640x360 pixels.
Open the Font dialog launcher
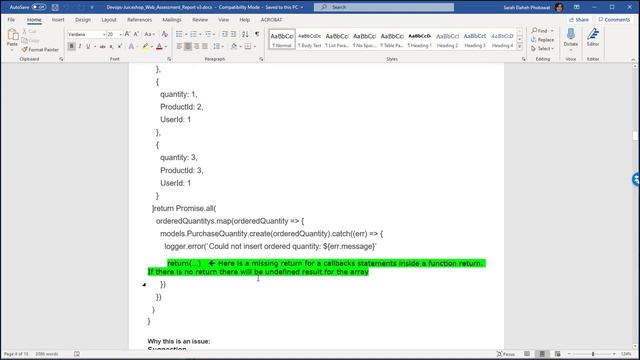[x=169, y=59]
